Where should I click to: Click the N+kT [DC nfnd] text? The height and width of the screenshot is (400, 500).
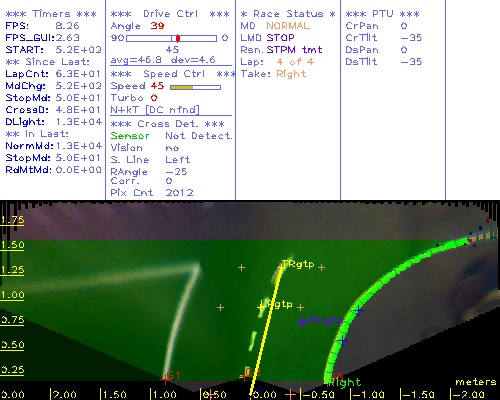(155, 110)
